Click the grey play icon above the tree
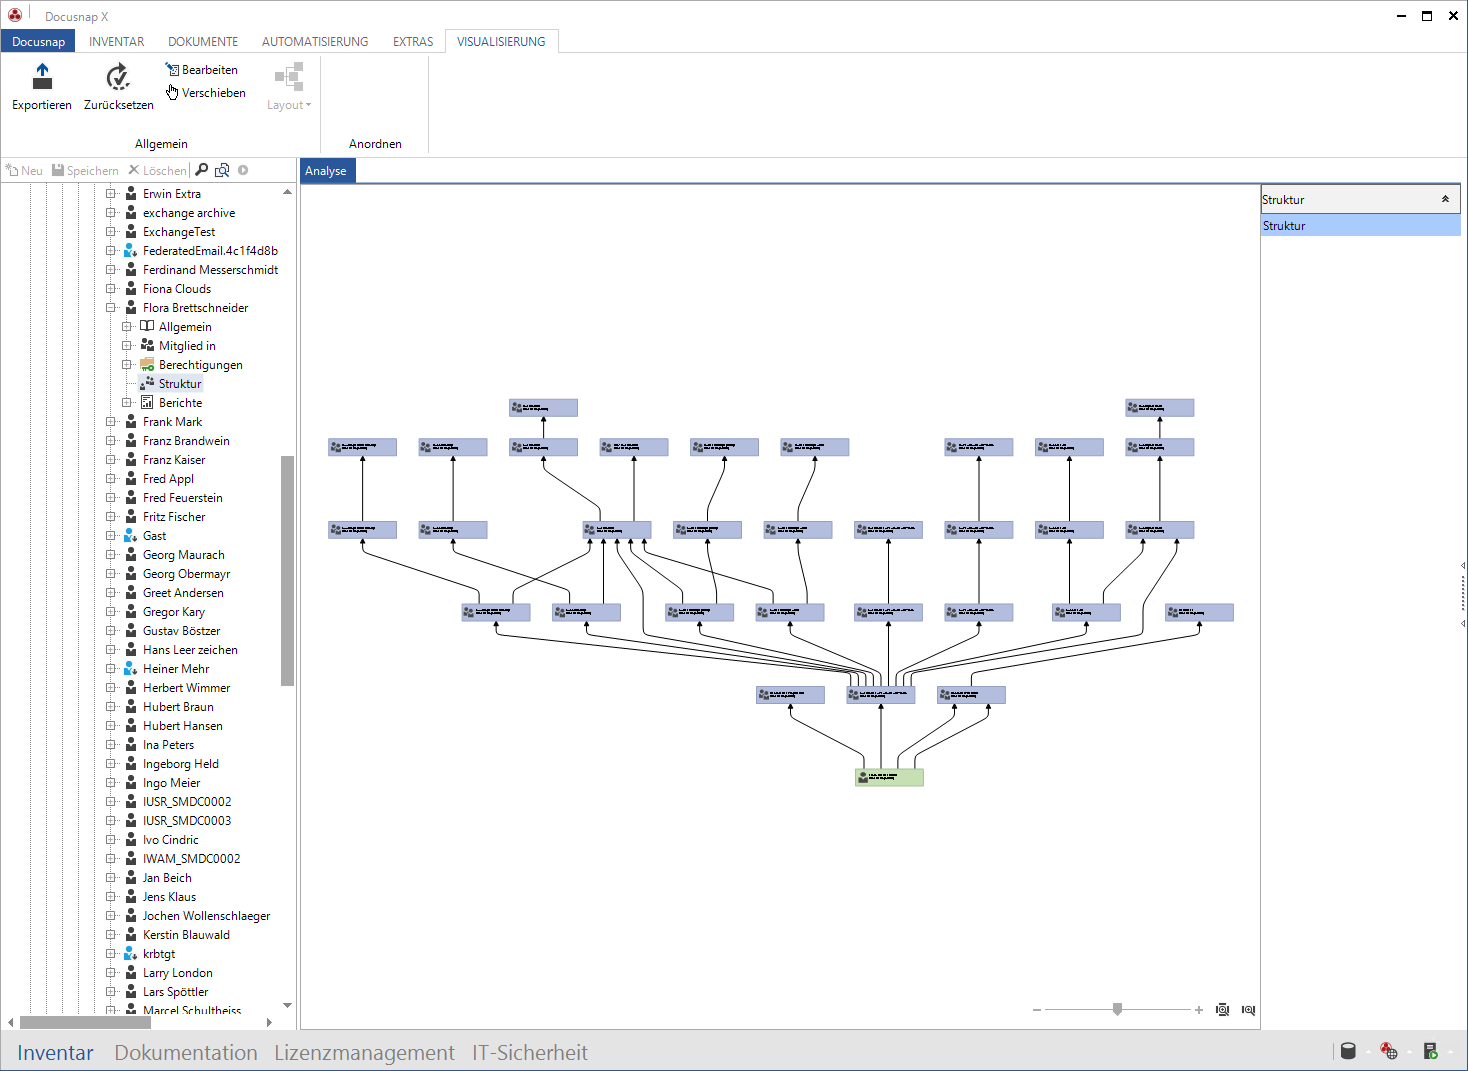Image resolution: width=1468 pixels, height=1071 pixels. pos(243,170)
